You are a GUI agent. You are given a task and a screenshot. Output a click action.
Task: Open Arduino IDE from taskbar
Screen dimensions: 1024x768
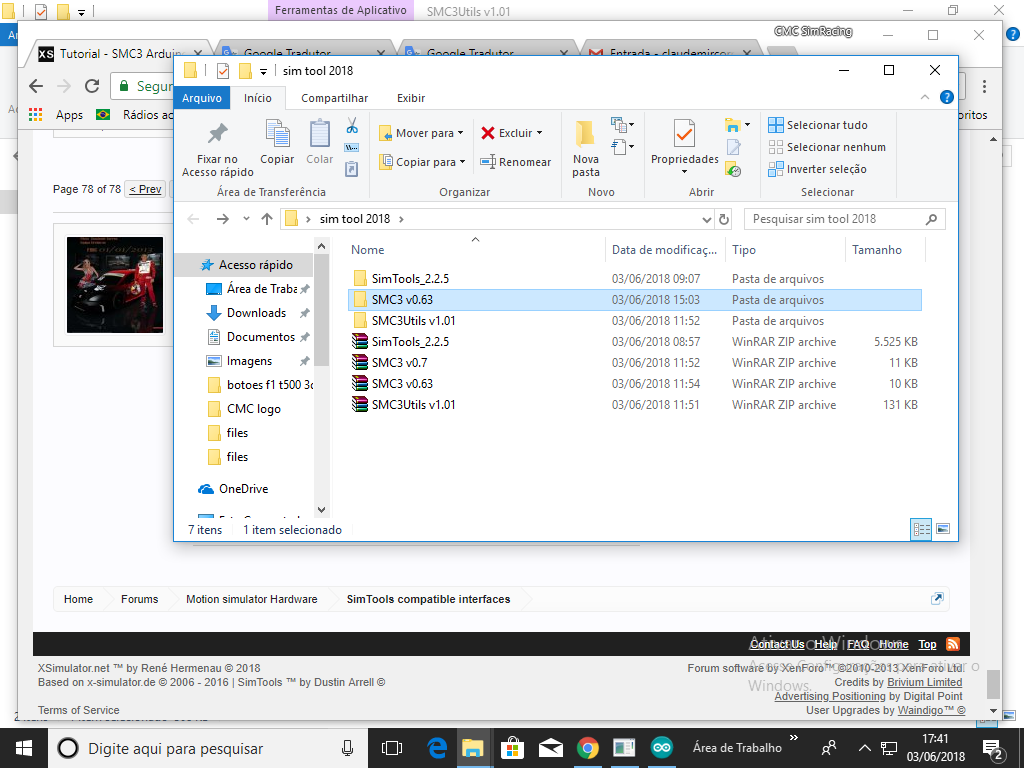tap(662, 748)
